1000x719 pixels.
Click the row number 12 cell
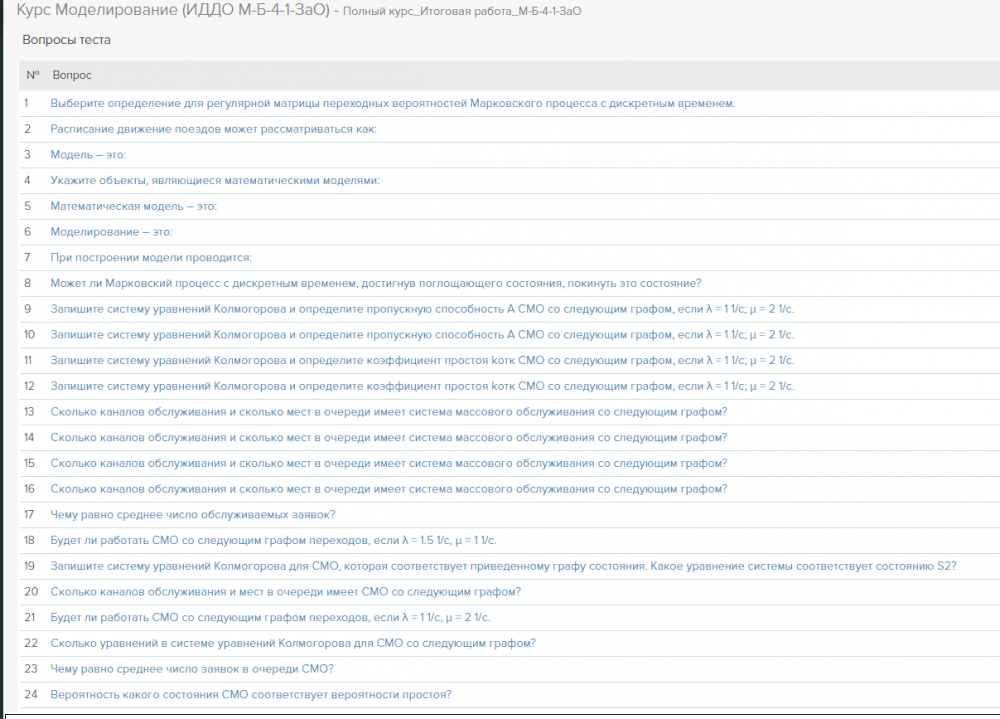[x=29, y=386]
